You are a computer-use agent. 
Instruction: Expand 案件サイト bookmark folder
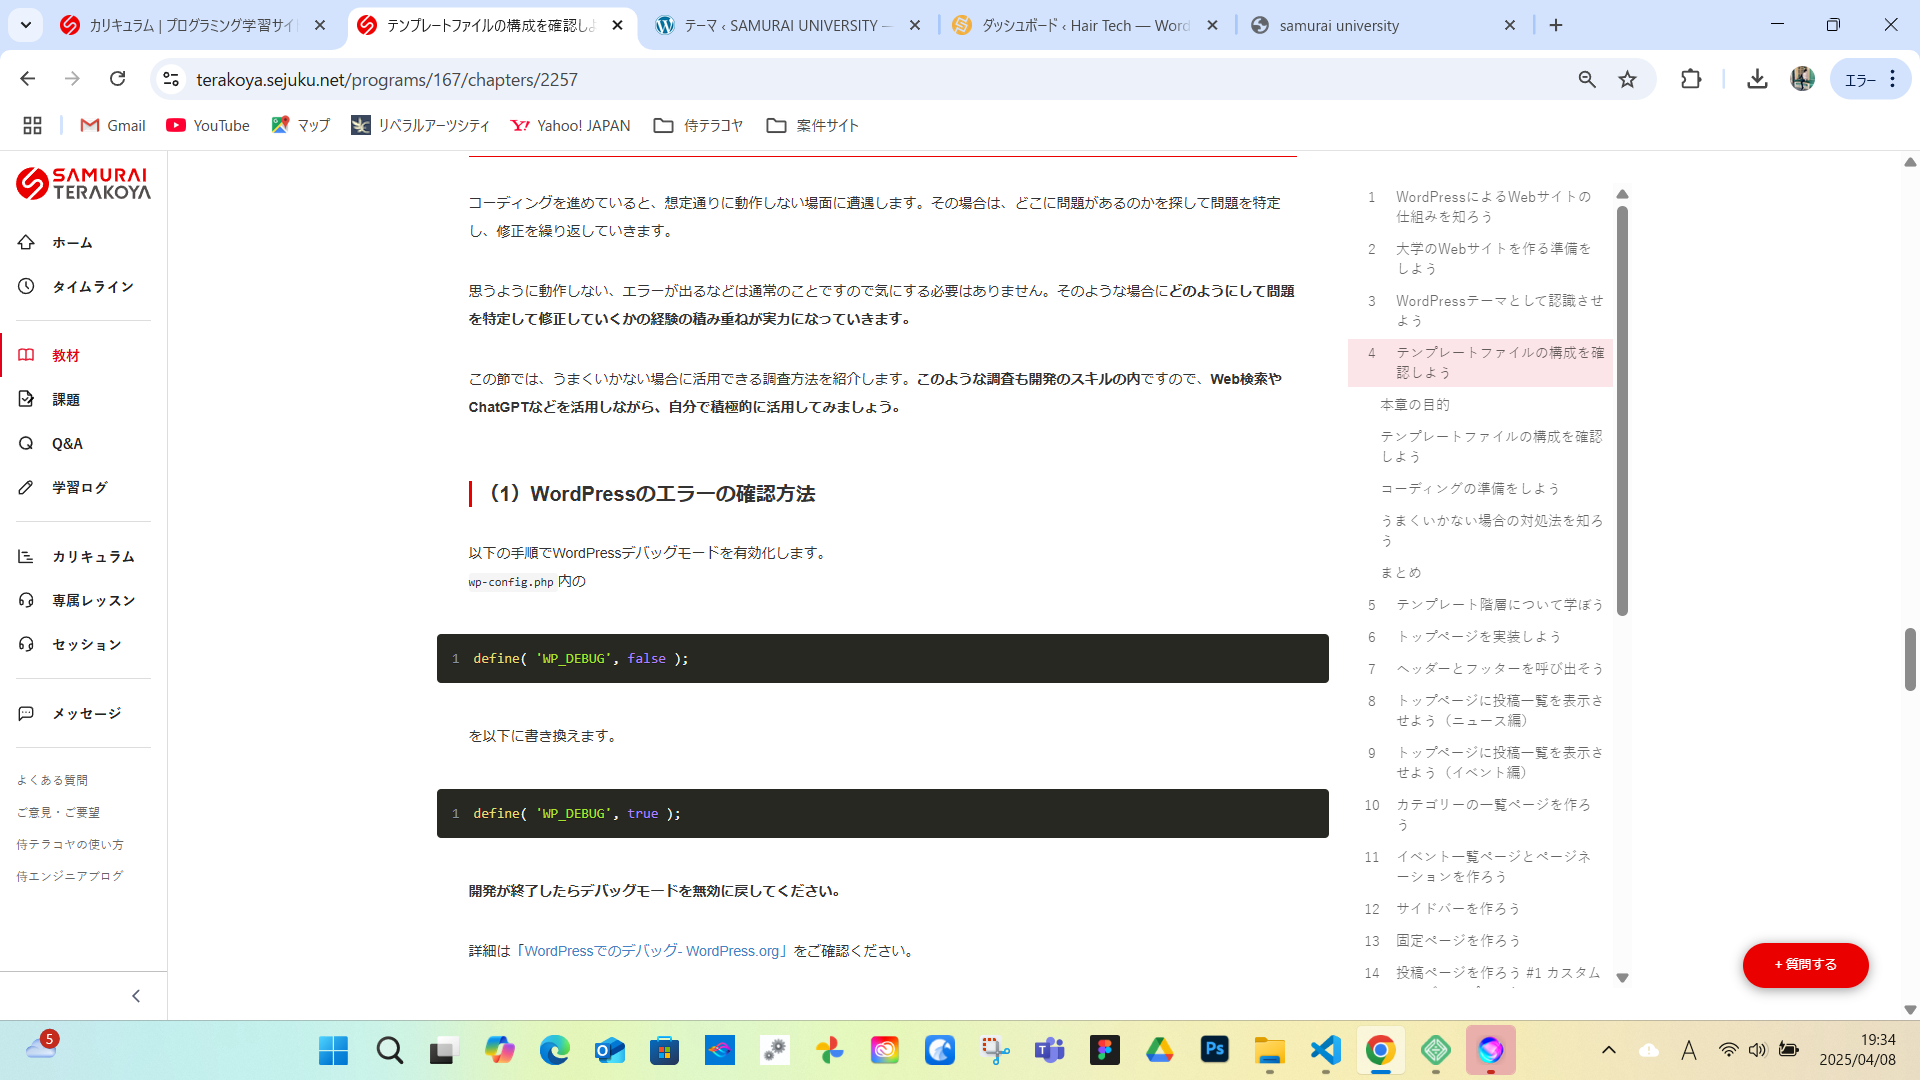812,125
